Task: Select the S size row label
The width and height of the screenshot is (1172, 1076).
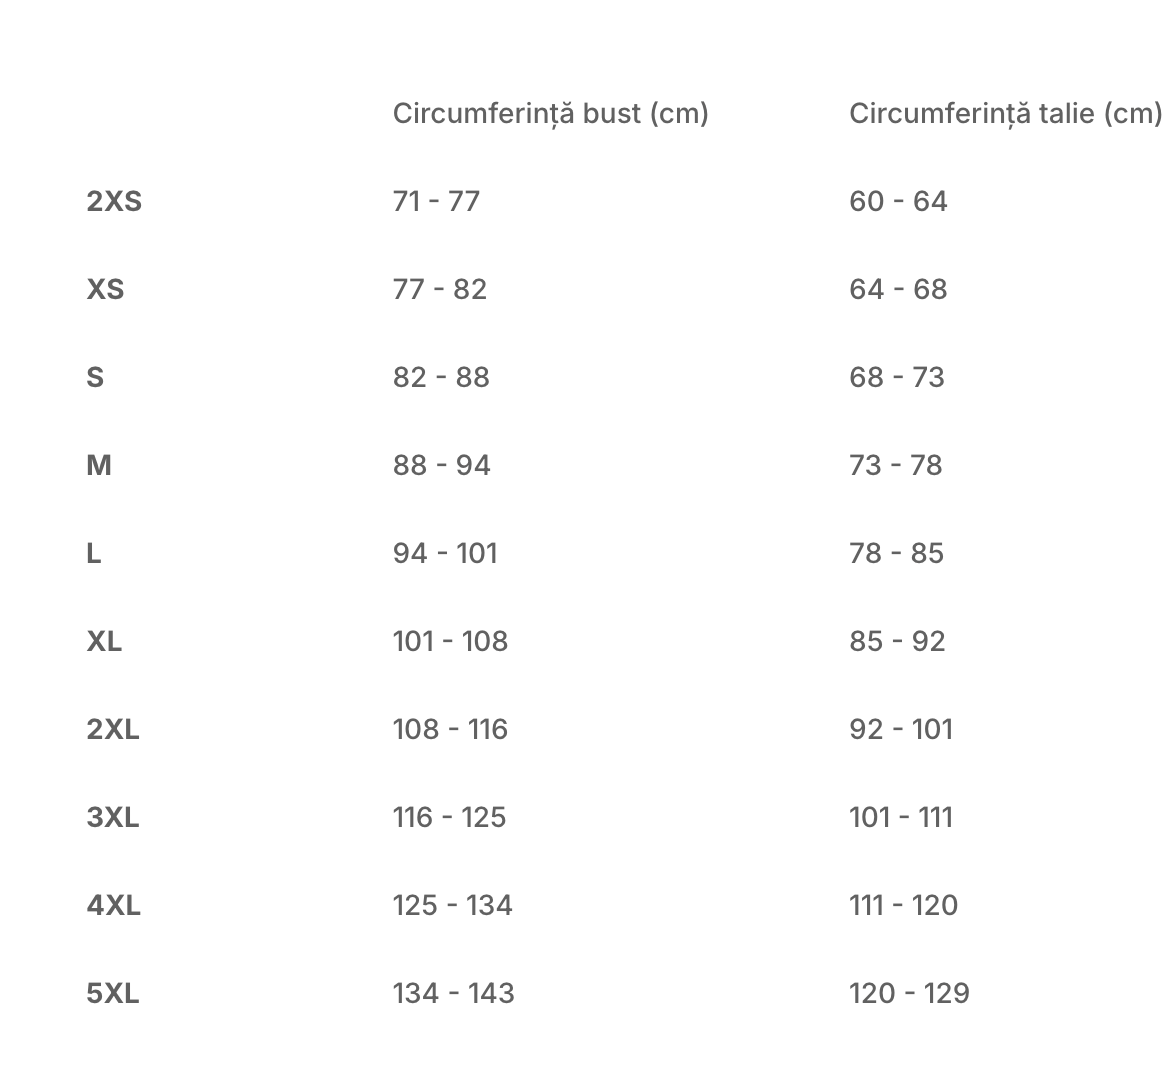Action: click(95, 377)
